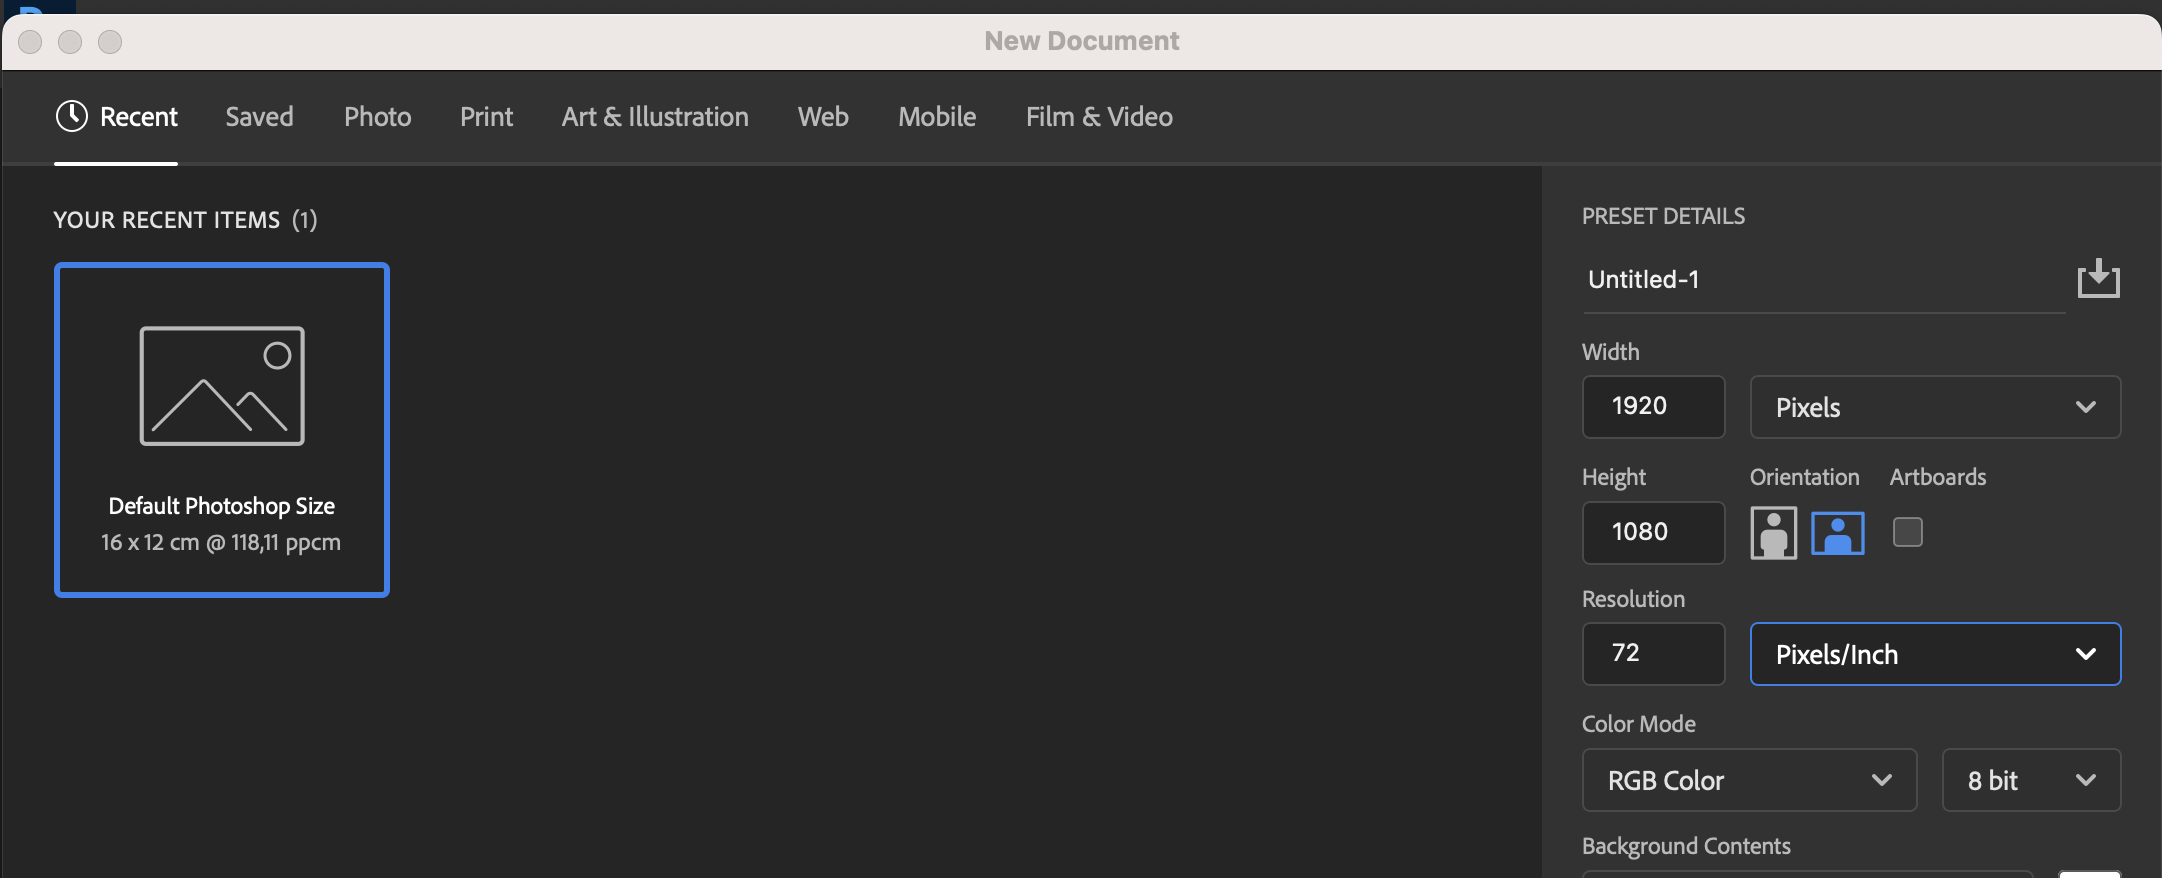The width and height of the screenshot is (2162, 878).
Task: Open the Mobile presets tab
Action: [937, 117]
